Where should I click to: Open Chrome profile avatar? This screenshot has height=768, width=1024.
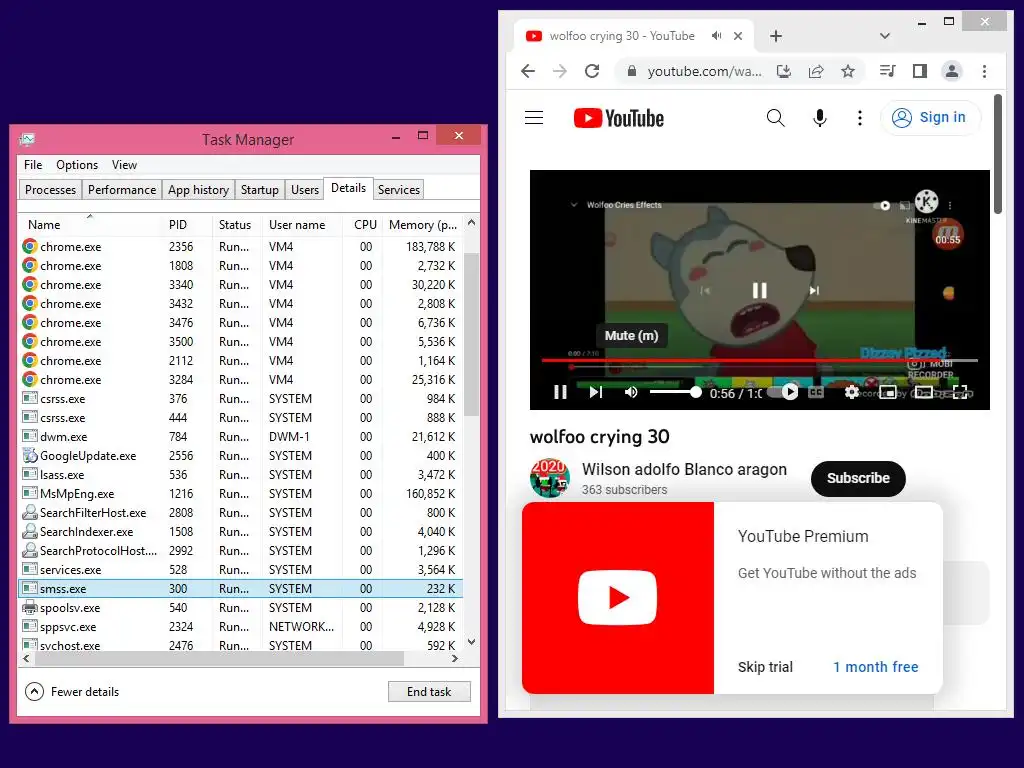tap(952, 71)
